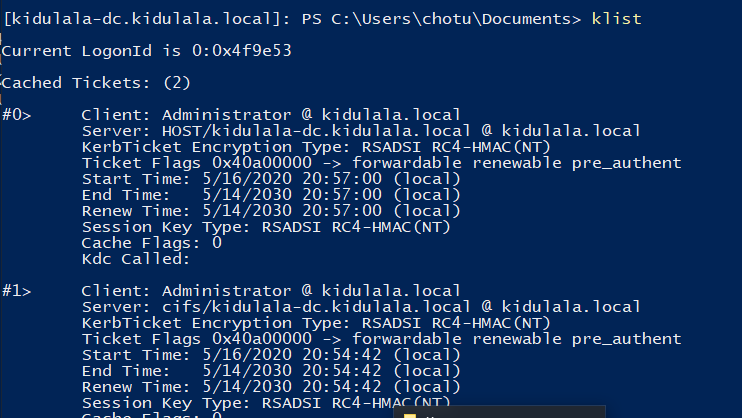Viewport: 742px width, 418px height.
Task: Click the Cached Tickets: (2) line
Action: 96,82
